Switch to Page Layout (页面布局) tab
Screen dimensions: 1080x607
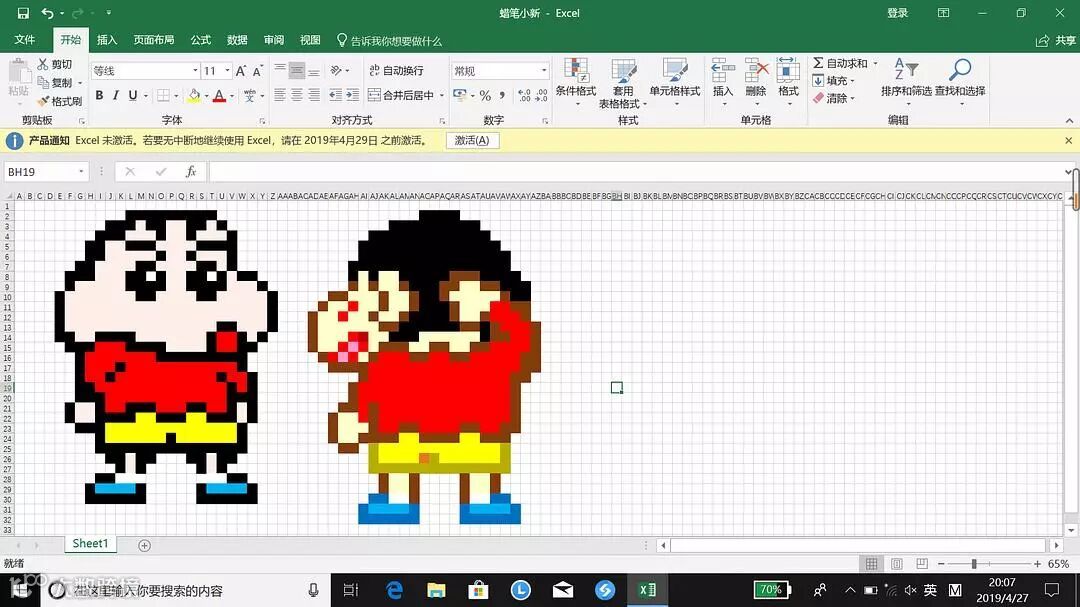pyautogui.click(x=154, y=40)
